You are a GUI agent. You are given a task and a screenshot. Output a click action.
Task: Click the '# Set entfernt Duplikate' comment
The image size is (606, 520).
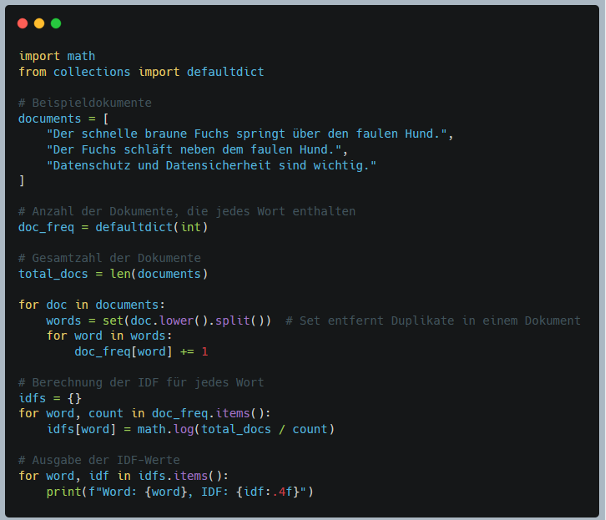tap(433, 321)
